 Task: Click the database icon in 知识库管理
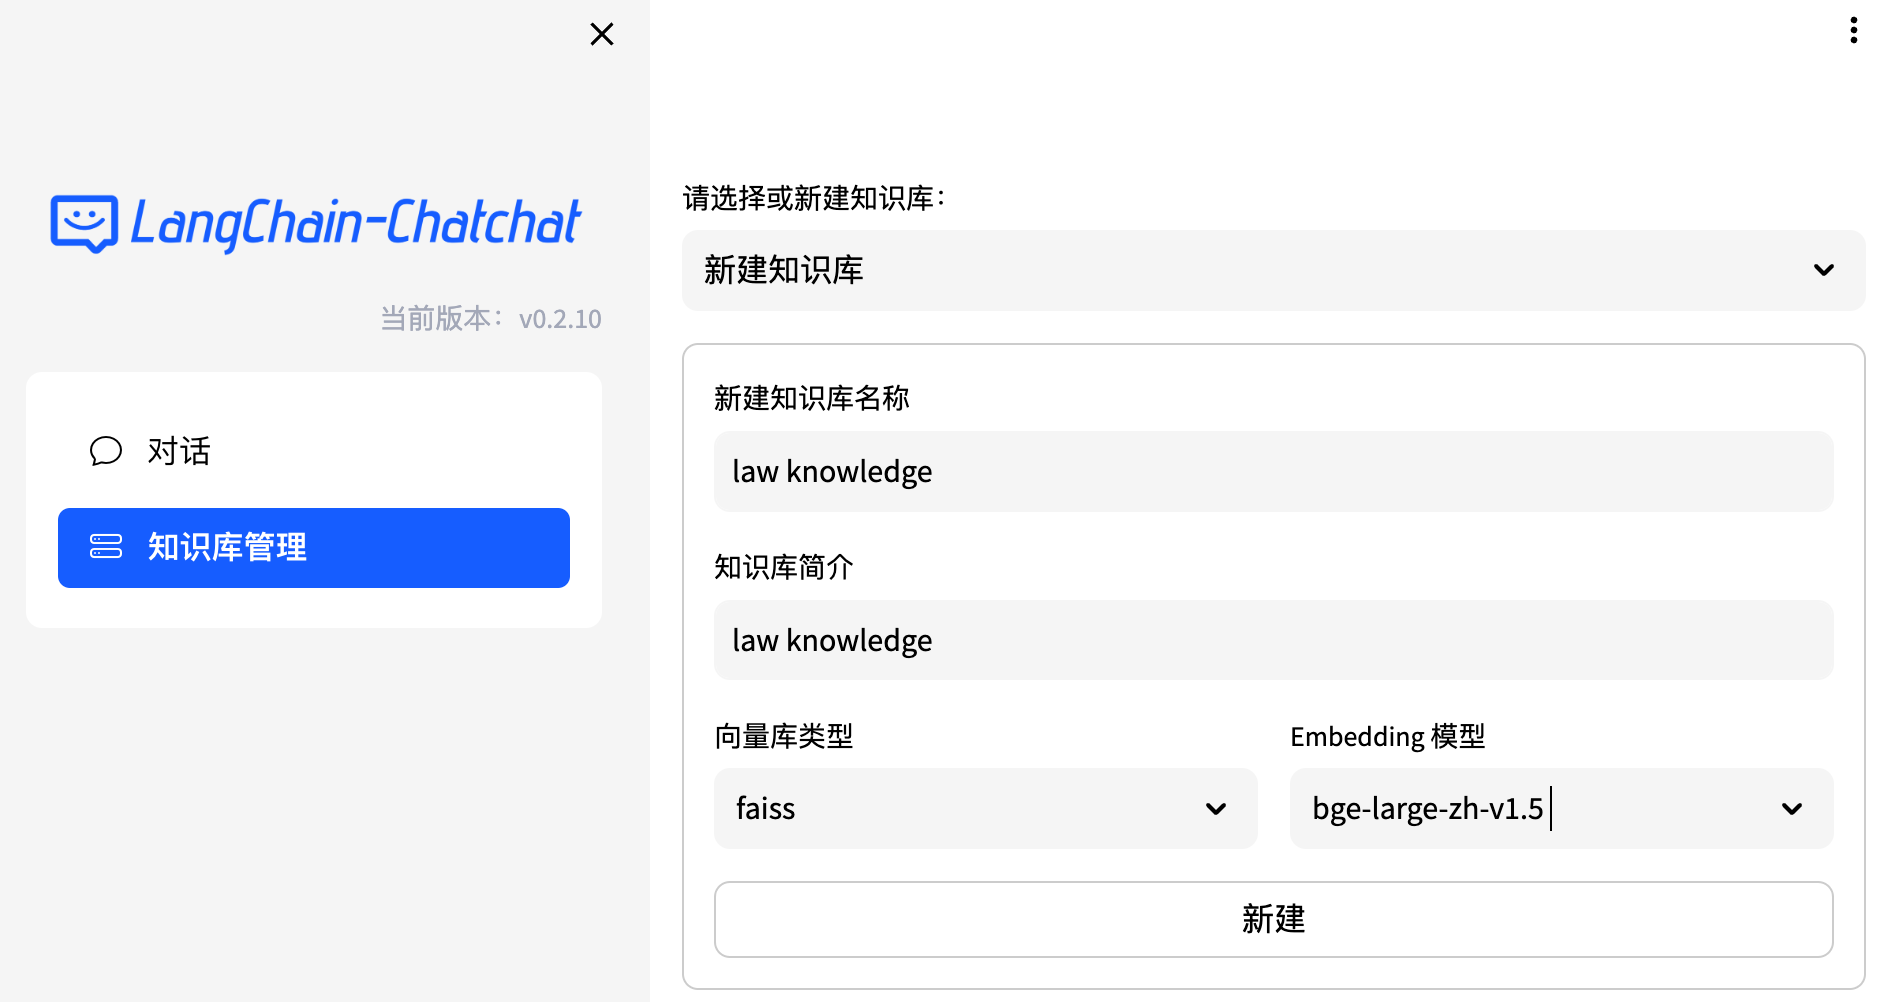106,547
